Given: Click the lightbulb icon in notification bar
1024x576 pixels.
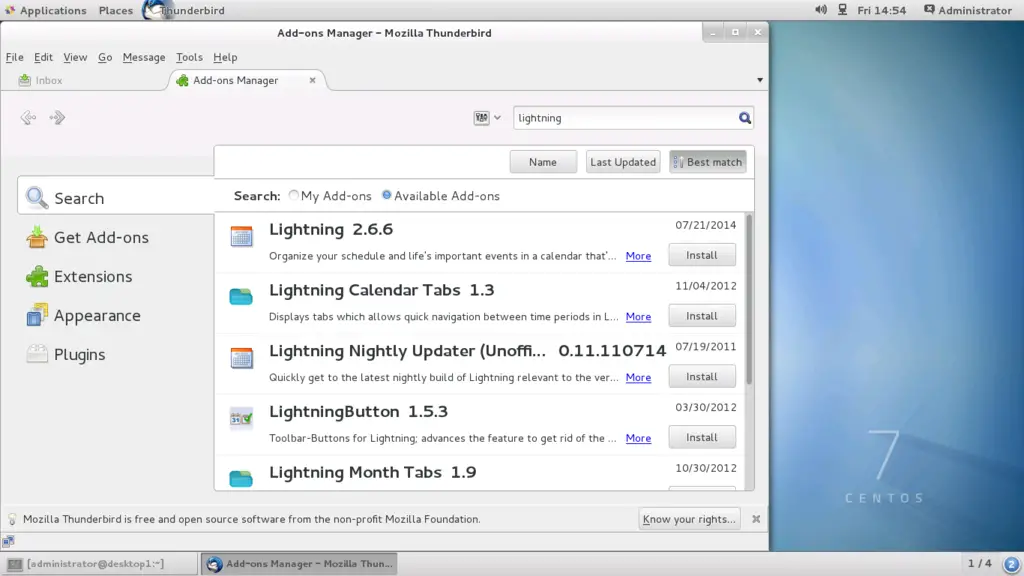Looking at the screenshot, I should click(12, 519).
